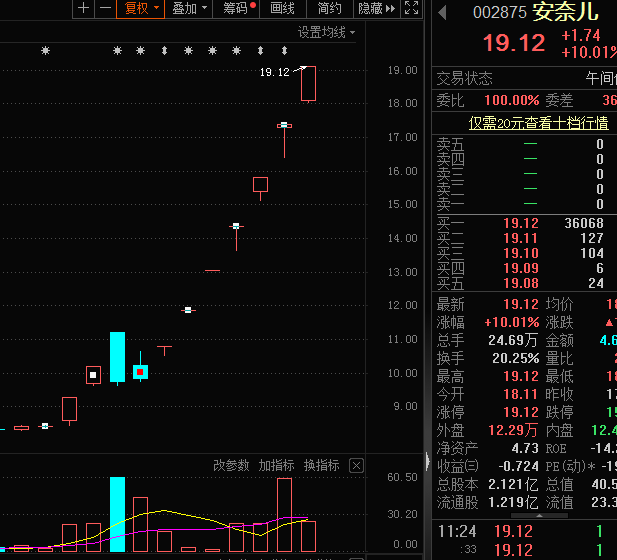Click 卖五 row label
The image size is (617, 560).
point(451,144)
